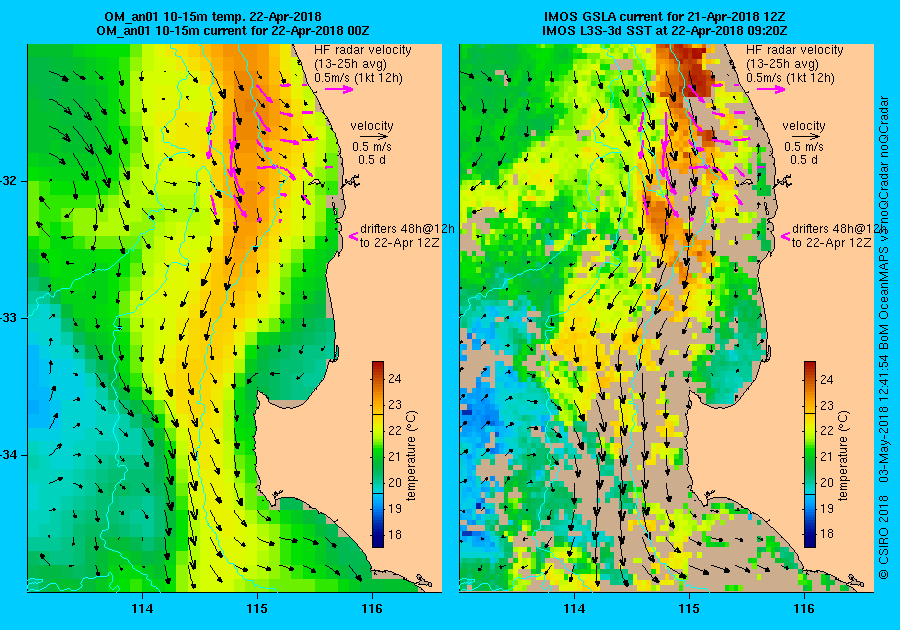Click 'HF radar velocity' label in IMOS map
The width and height of the screenshot is (900, 630).
click(x=794, y=50)
